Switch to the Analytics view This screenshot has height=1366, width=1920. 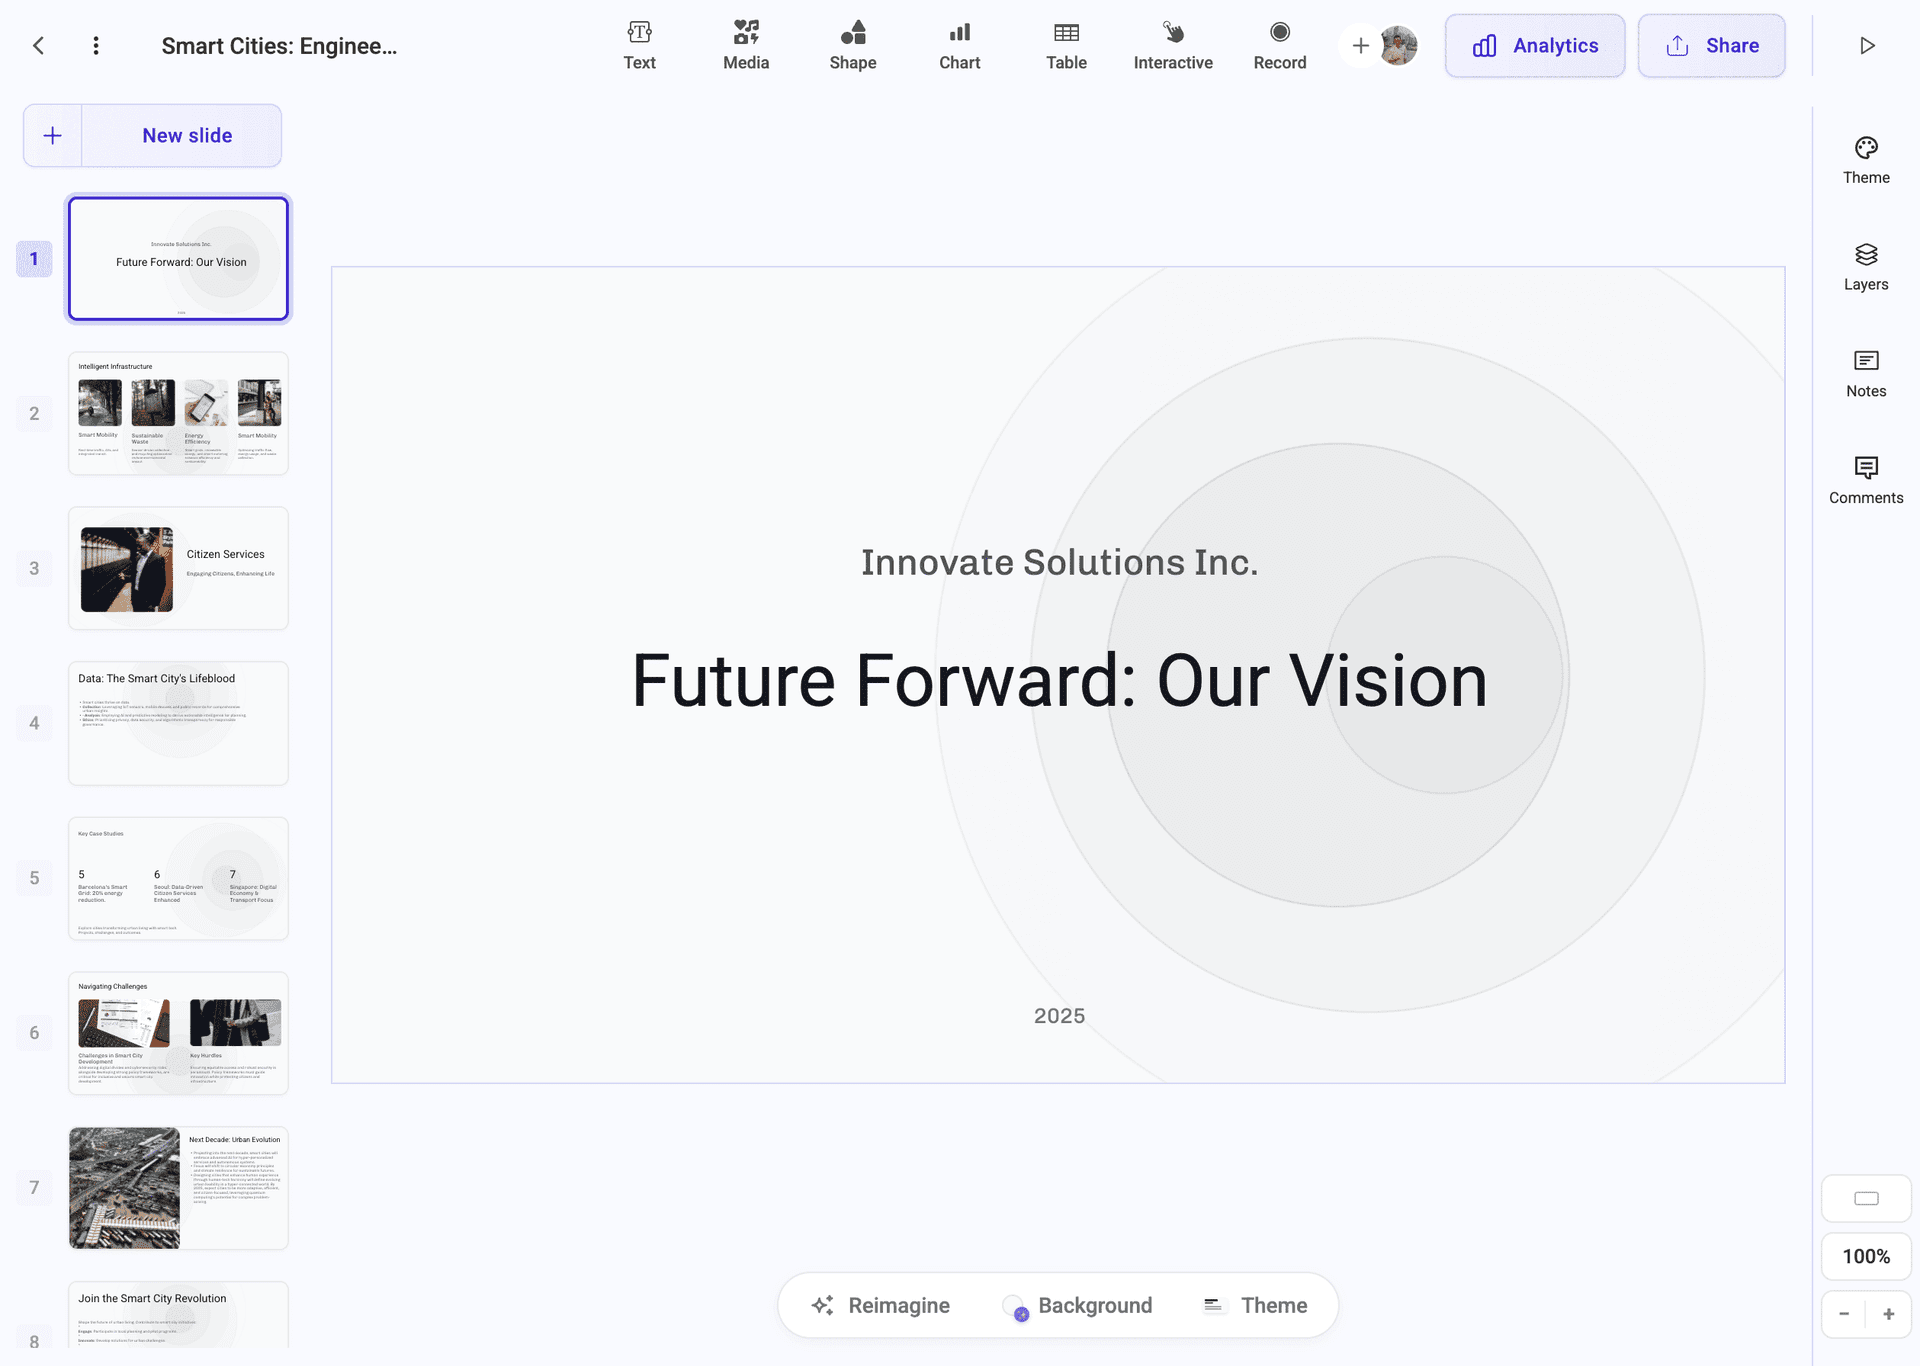click(1534, 45)
